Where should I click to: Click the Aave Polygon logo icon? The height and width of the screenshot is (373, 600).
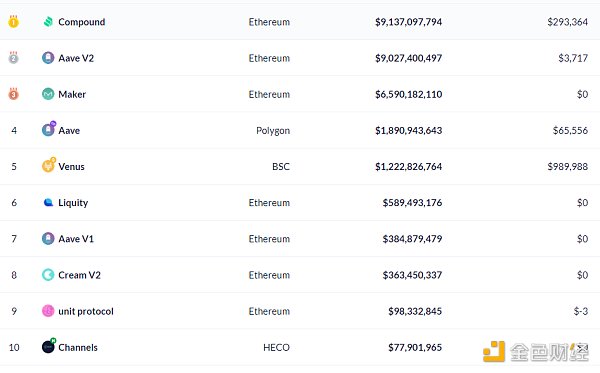[x=49, y=129]
